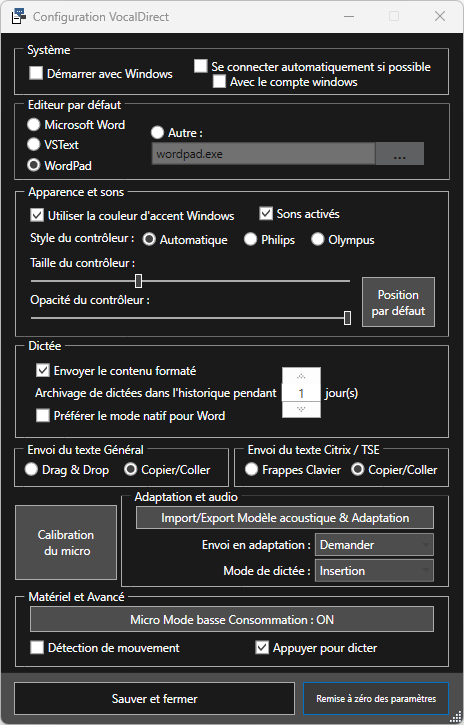464x725 pixels.
Task: Toggle Sons activés checkbox
Action: coord(266,214)
